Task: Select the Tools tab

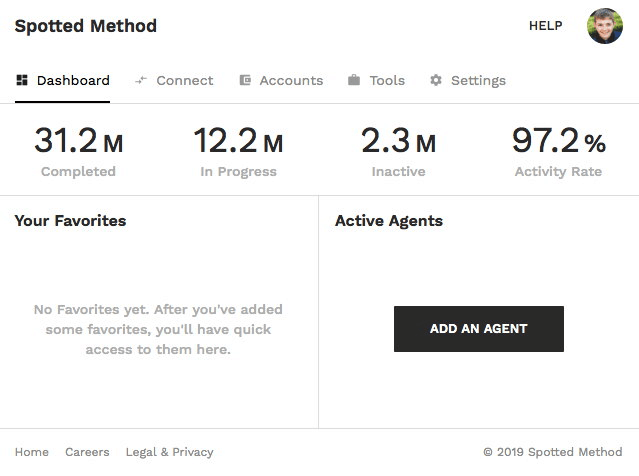Action: [x=377, y=81]
